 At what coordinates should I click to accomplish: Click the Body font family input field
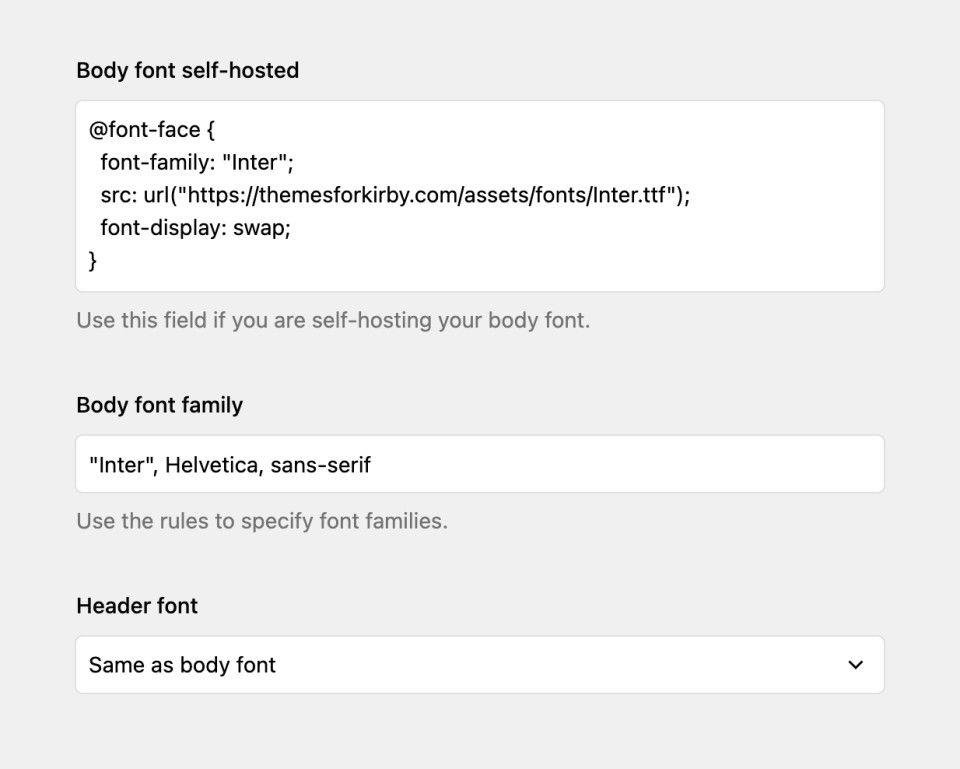[480, 463]
